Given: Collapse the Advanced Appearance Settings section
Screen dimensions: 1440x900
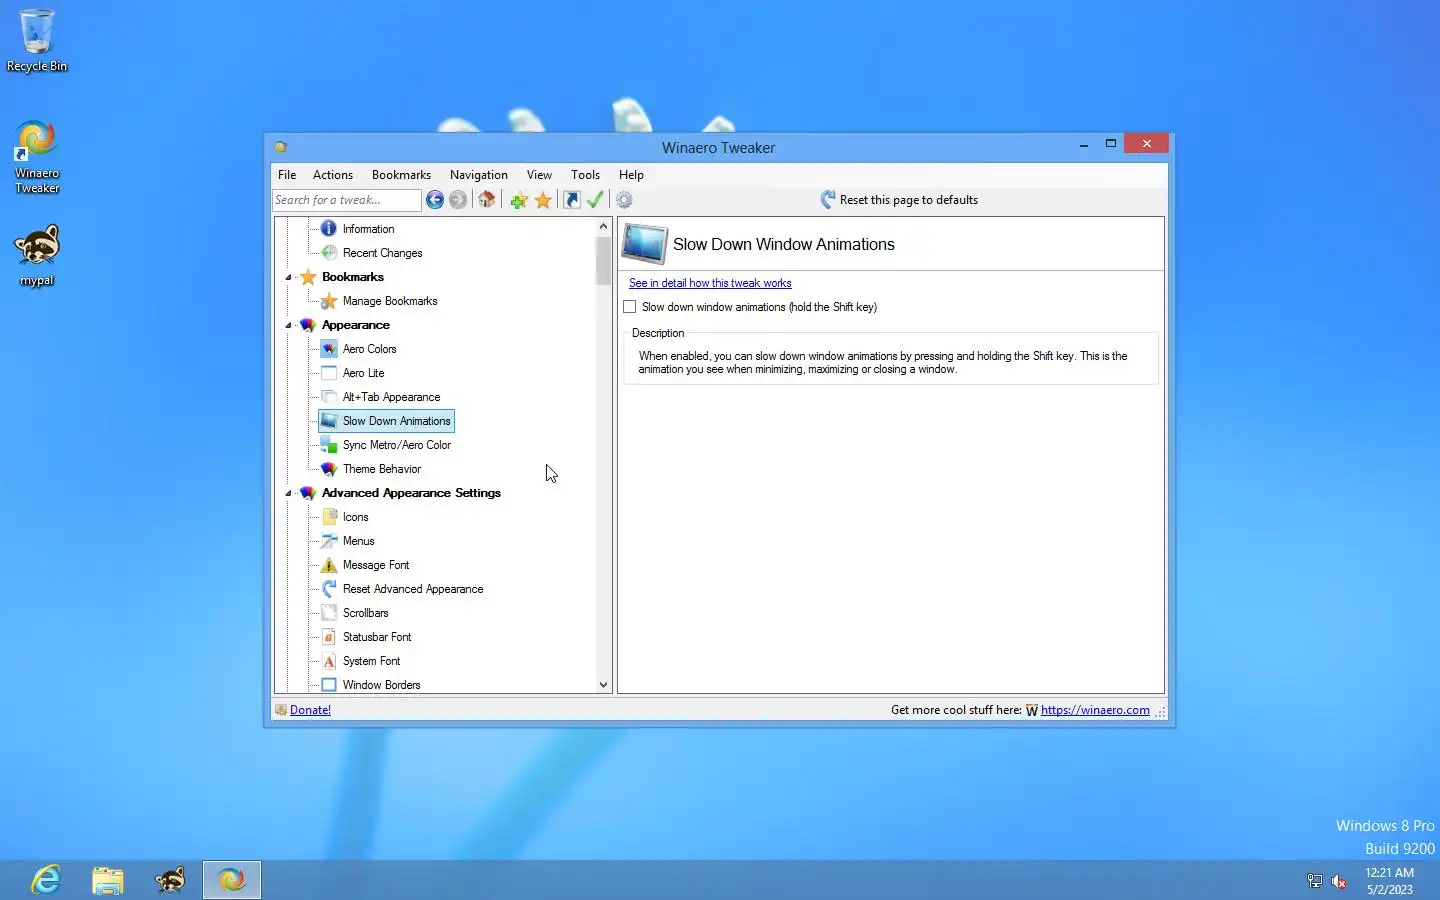Looking at the screenshot, I should [289, 493].
